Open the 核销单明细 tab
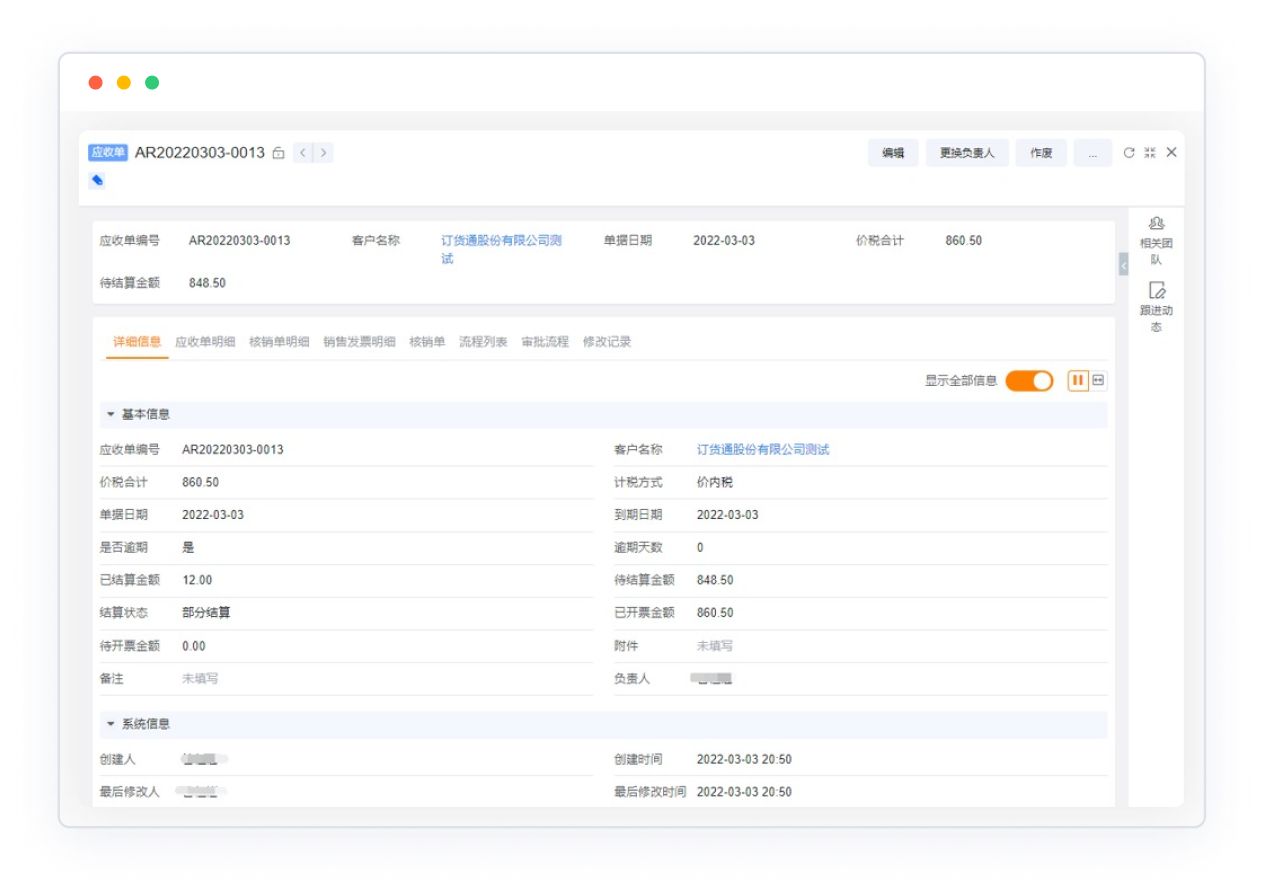 [279, 342]
